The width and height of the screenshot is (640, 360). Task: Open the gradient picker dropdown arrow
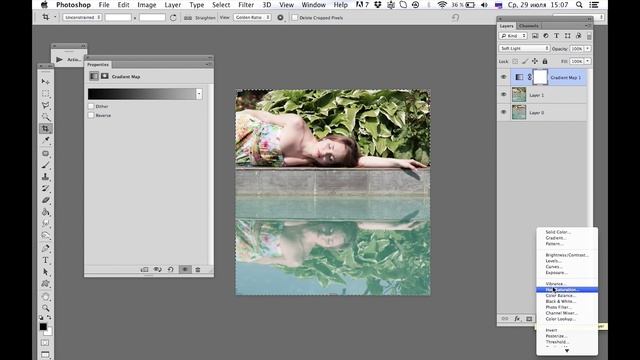click(x=199, y=94)
